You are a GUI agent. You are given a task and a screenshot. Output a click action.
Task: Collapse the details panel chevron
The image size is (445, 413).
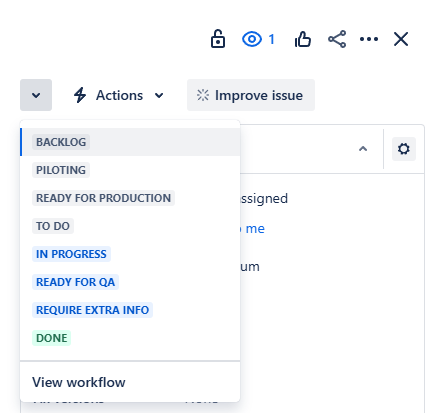pos(363,149)
